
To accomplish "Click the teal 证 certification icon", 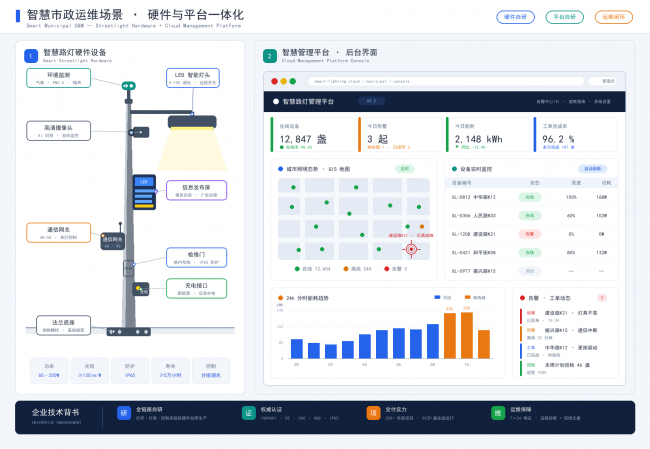I will [x=249, y=413].
